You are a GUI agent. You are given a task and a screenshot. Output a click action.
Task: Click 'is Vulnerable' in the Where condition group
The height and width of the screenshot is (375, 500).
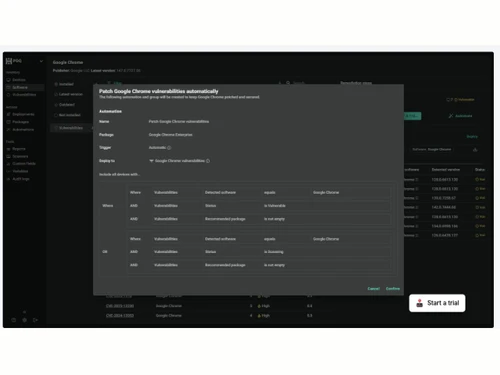point(275,206)
